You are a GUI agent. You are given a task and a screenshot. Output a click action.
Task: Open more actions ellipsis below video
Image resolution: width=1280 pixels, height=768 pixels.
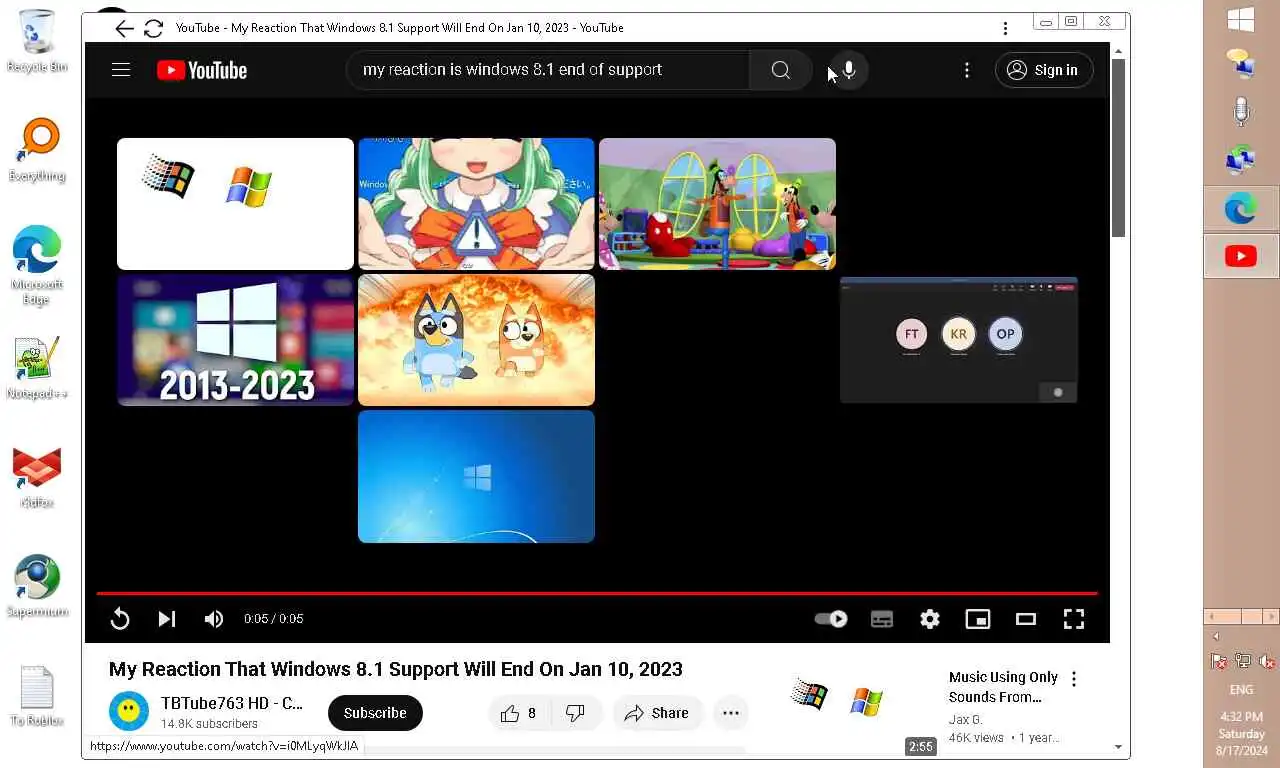pos(731,713)
